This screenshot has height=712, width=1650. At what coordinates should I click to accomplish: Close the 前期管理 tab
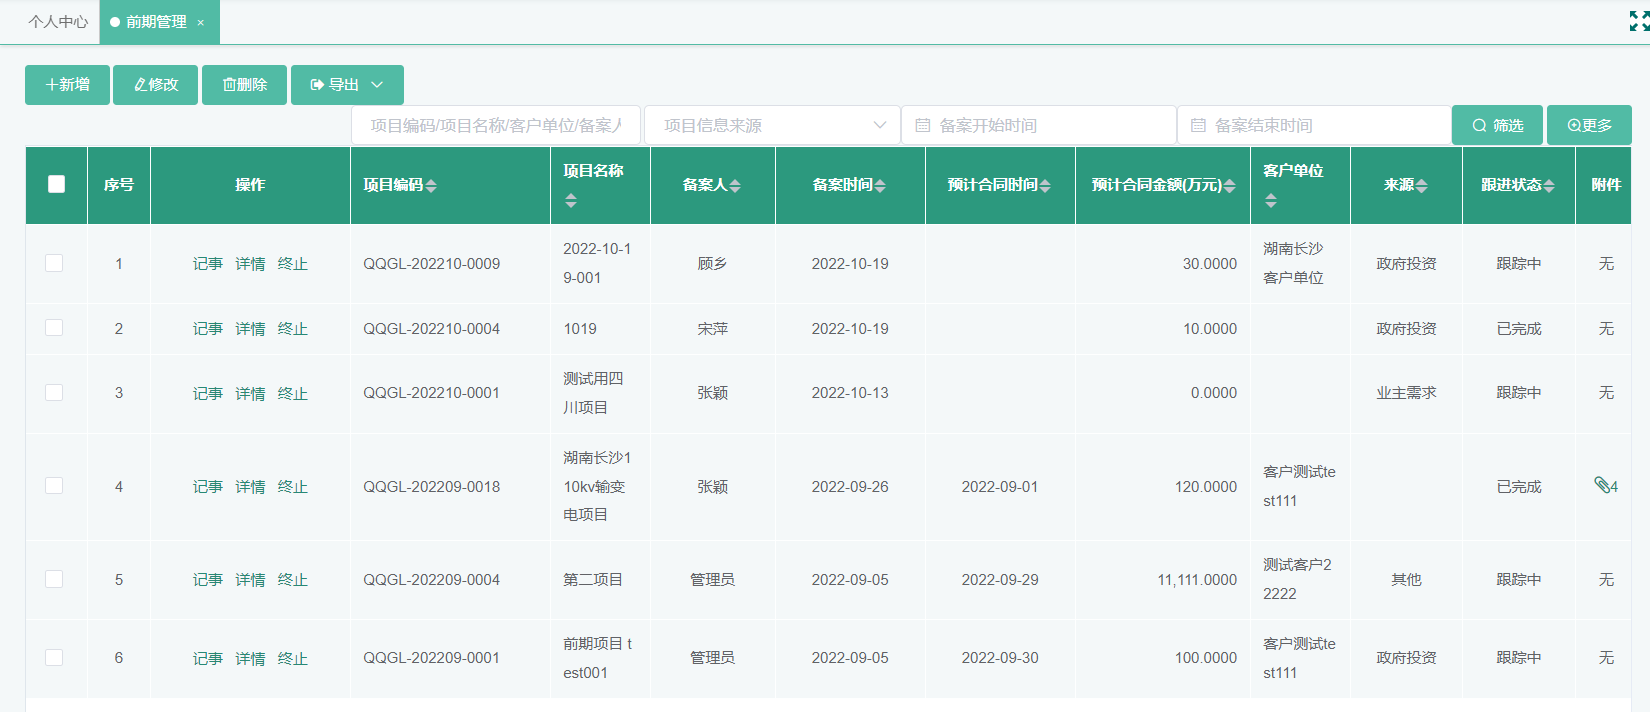click(x=201, y=23)
